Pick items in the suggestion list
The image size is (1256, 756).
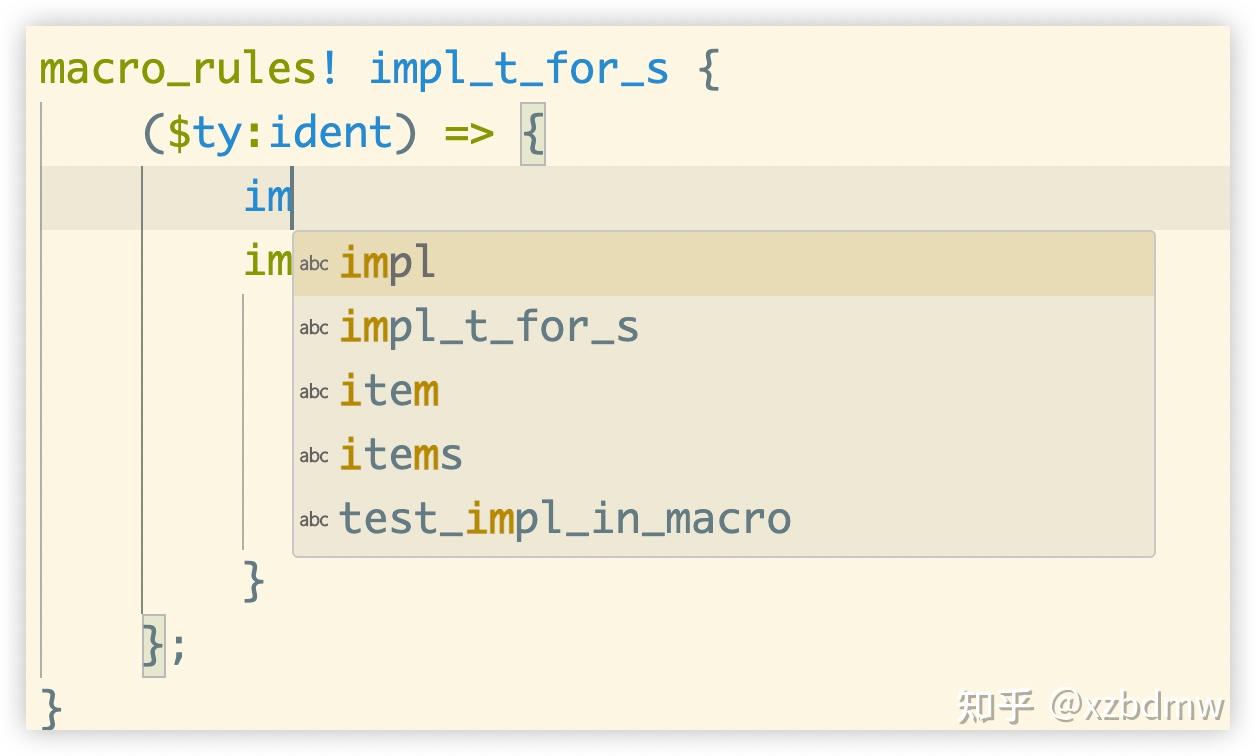point(400,455)
